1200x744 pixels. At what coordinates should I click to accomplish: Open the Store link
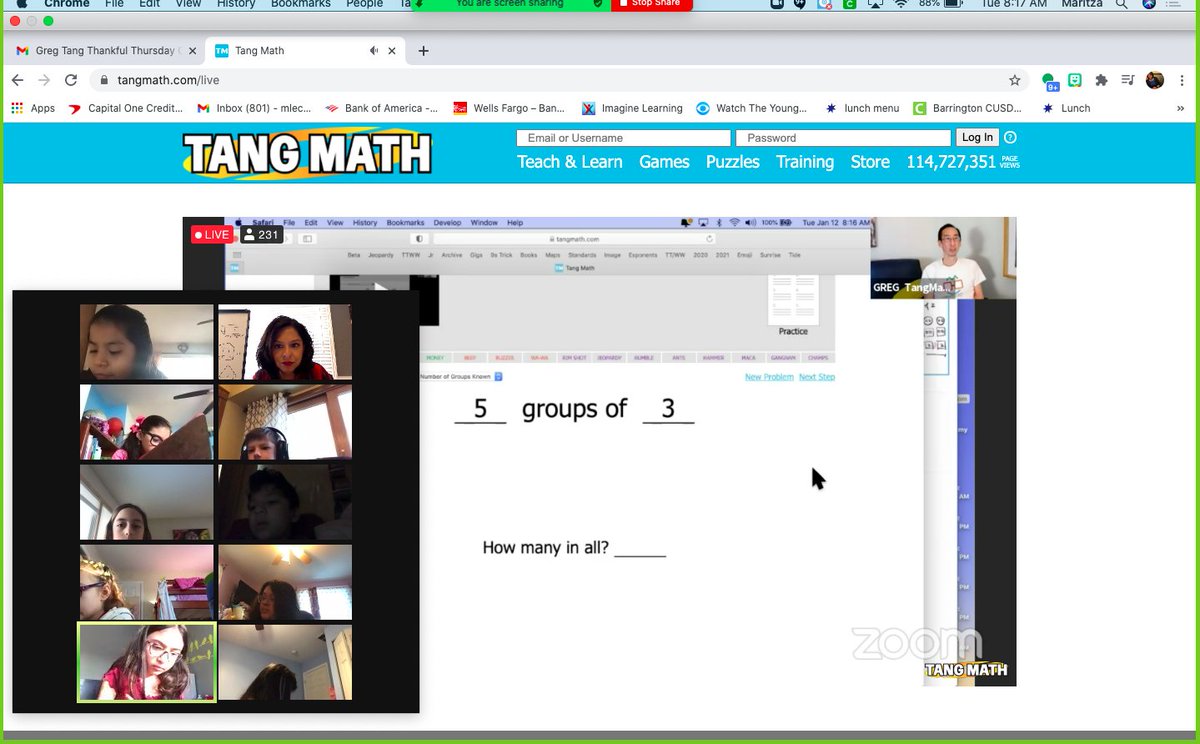pyautogui.click(x=870, y=162)
